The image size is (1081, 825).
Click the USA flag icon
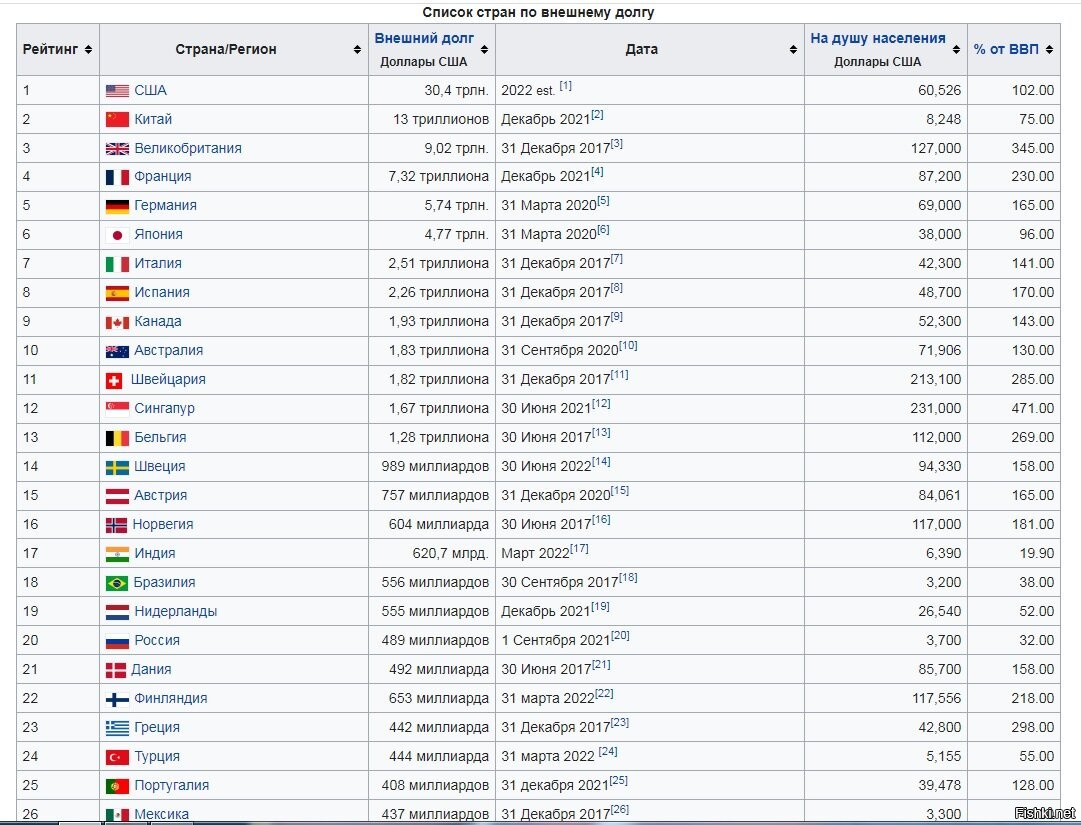click(117, 91)
